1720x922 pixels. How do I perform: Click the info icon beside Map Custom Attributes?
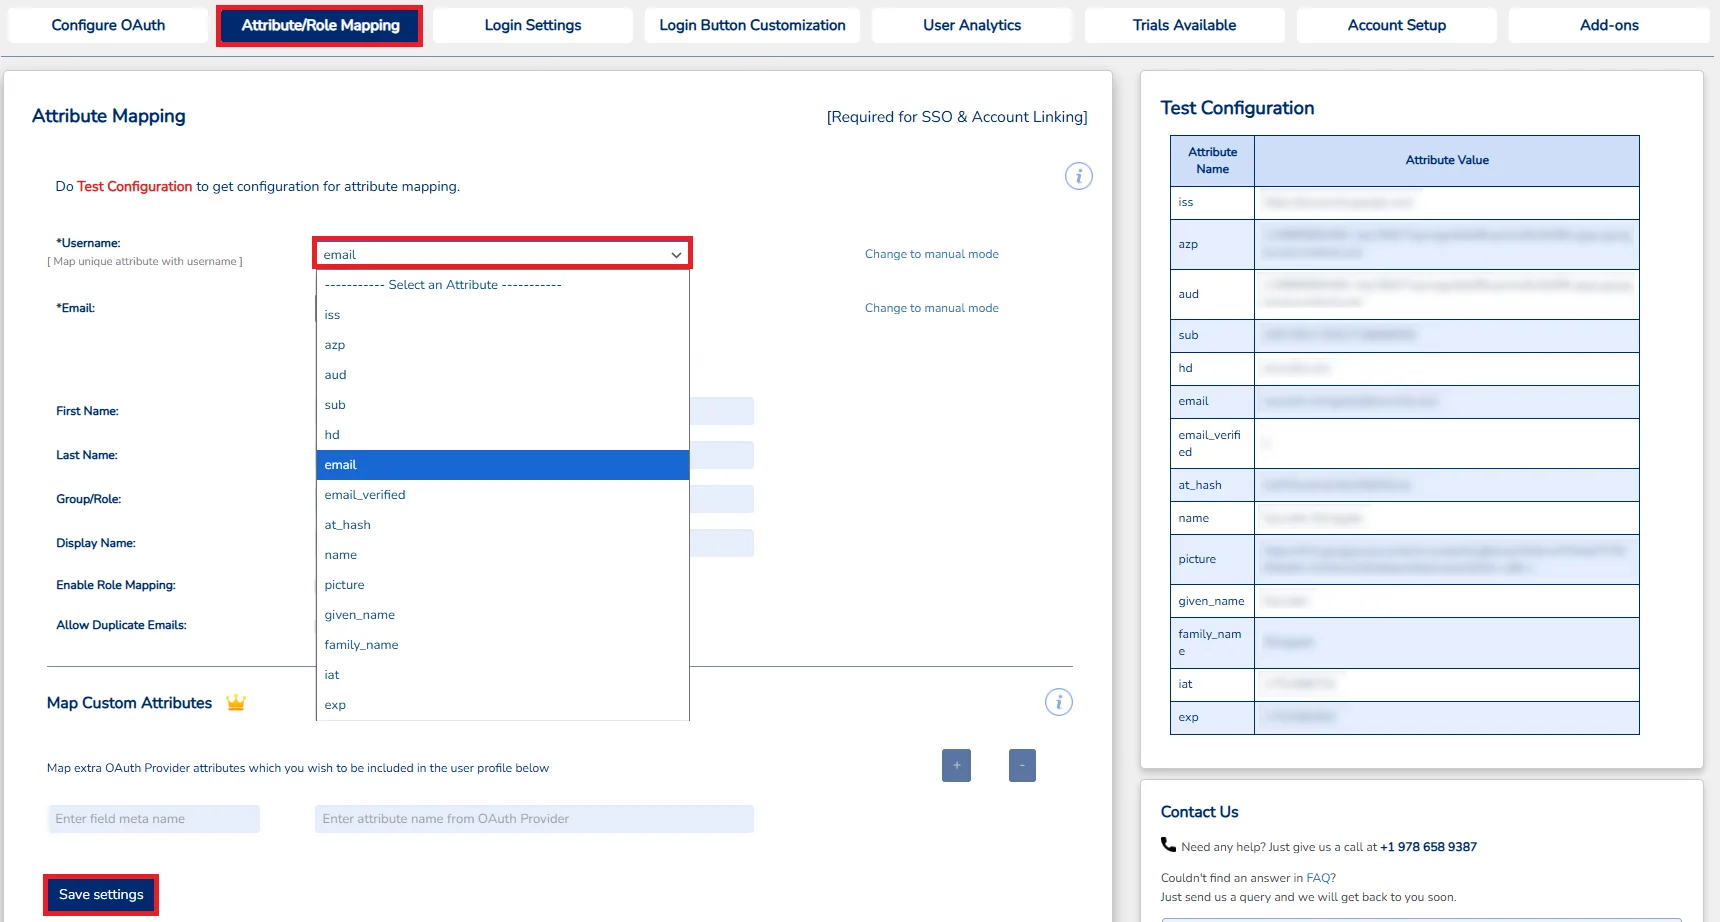point(1058,702)
